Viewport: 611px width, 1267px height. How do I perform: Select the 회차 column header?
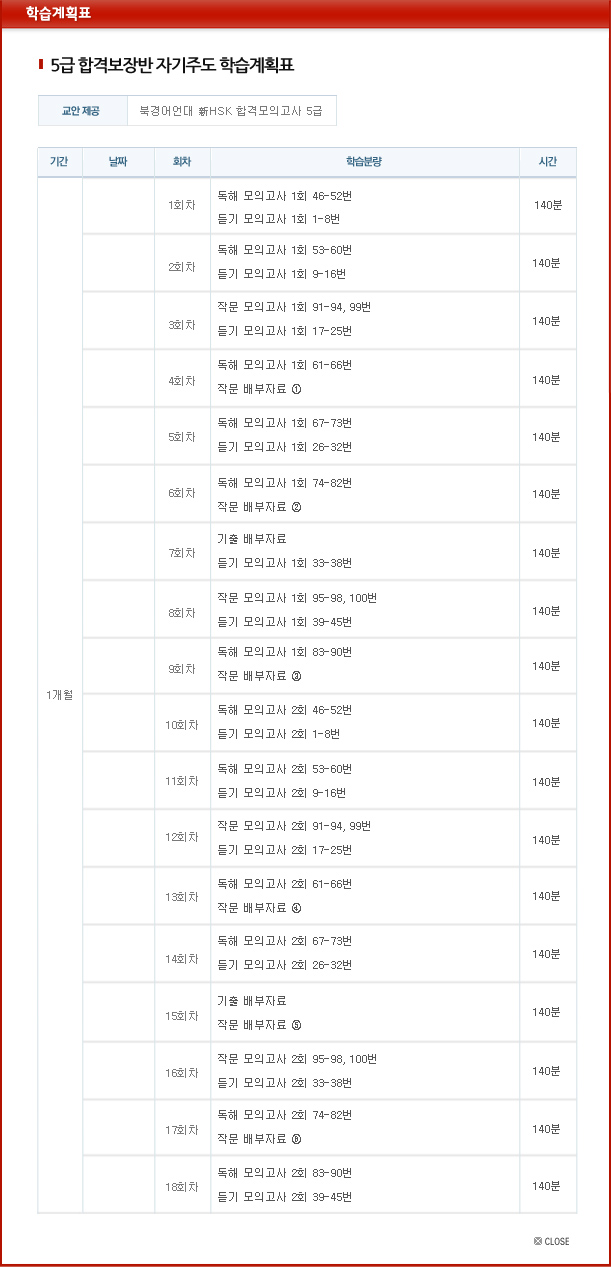pos(182,162)
